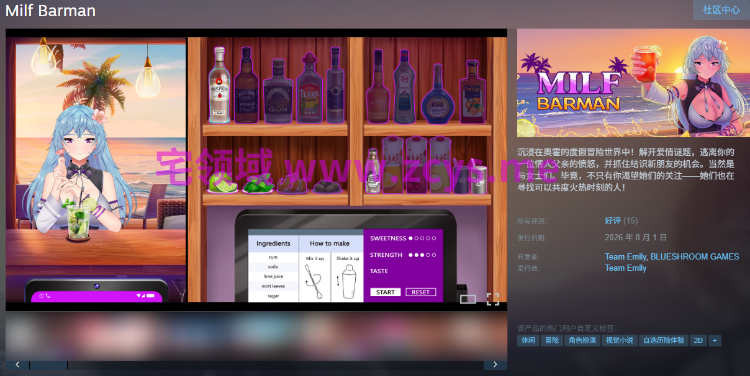750x376 pixels.
Task: Click the 开发者 label
Action: [528, 257]
